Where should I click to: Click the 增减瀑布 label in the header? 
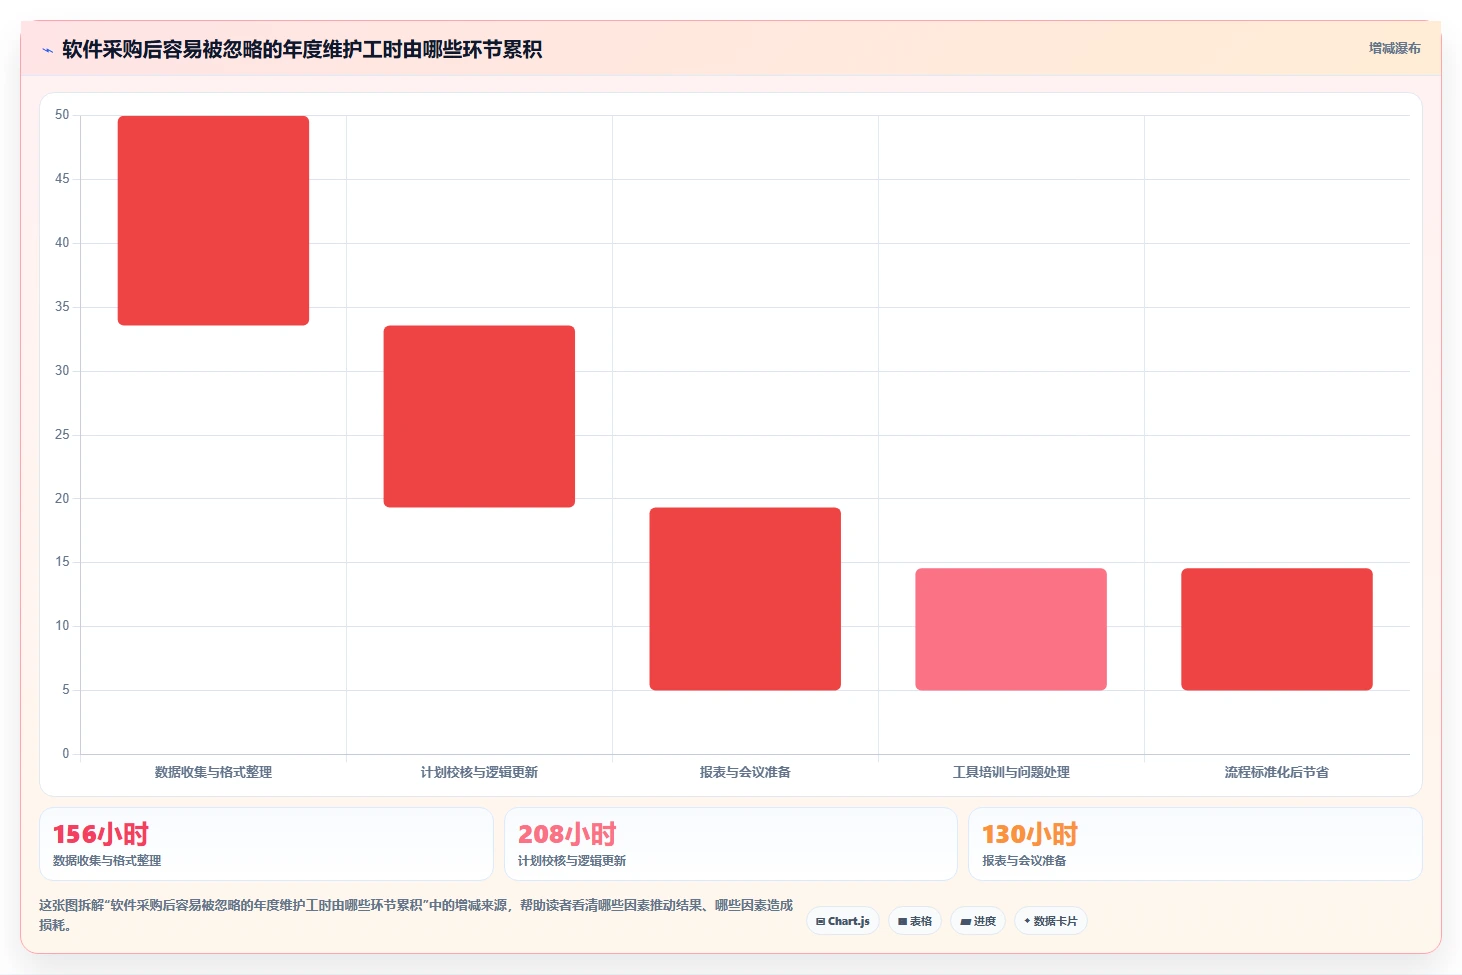1394,48
